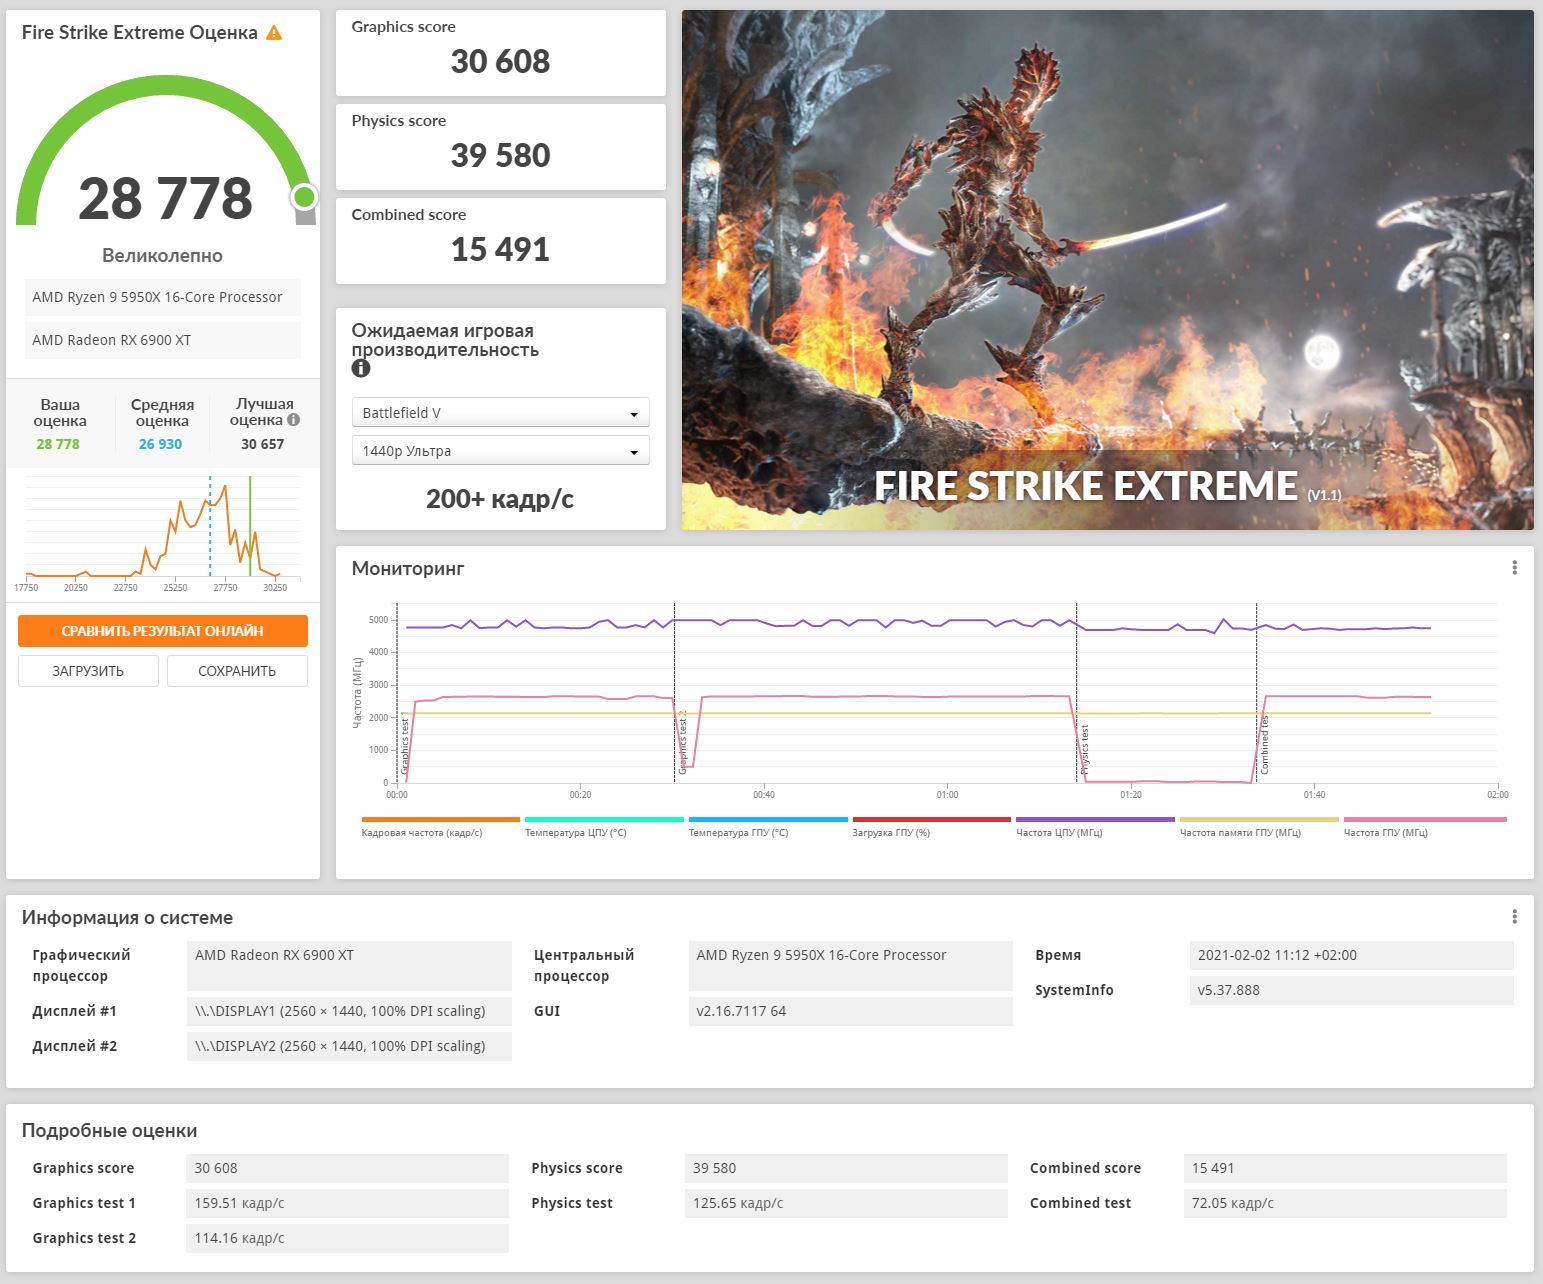Toggle the Частота памяти ГПУ (МГц) legend series
This screenshot has height=1284, width=1543.
[x=1259, y=828]
